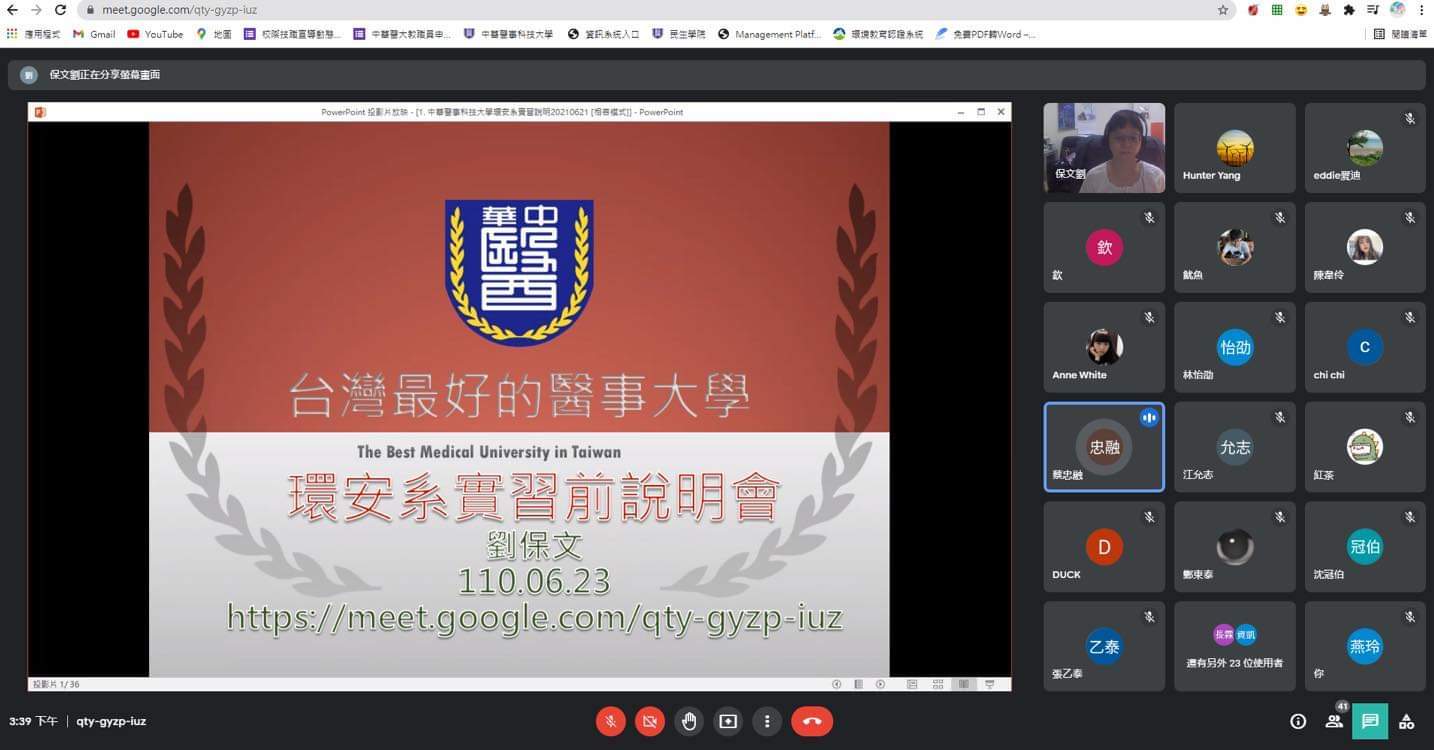Select your own tile labeled 你

[x=1365, y=646]
